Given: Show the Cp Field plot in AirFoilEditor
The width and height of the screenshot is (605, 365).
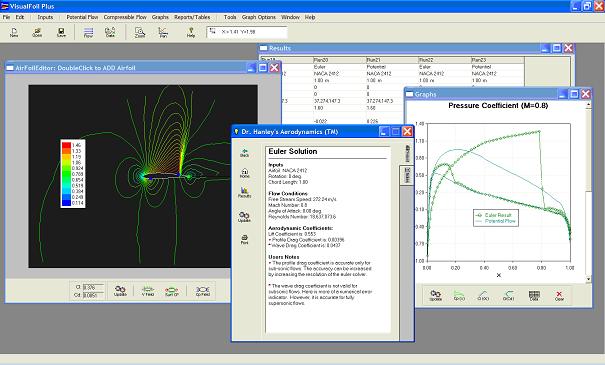Looking at the screenshot, I should 203,291.
